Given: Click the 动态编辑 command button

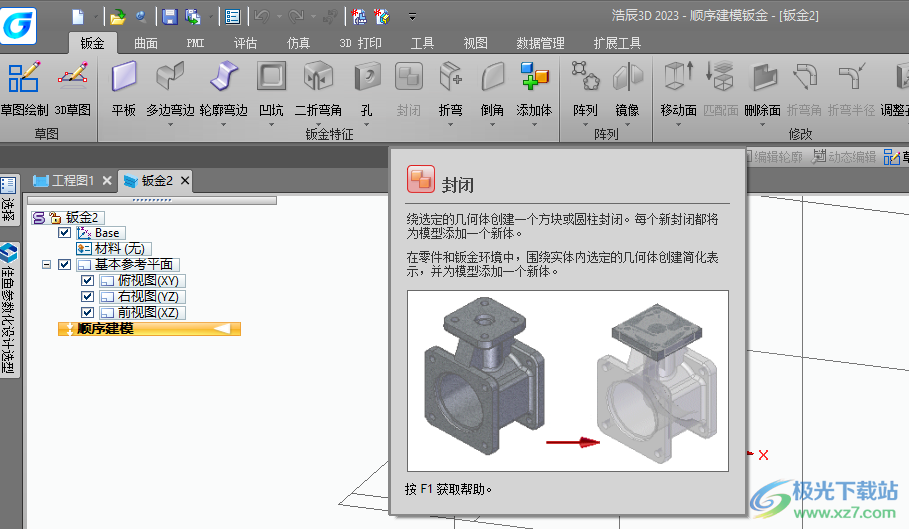Looking at the screenshot, I should (x=844, y=156).
